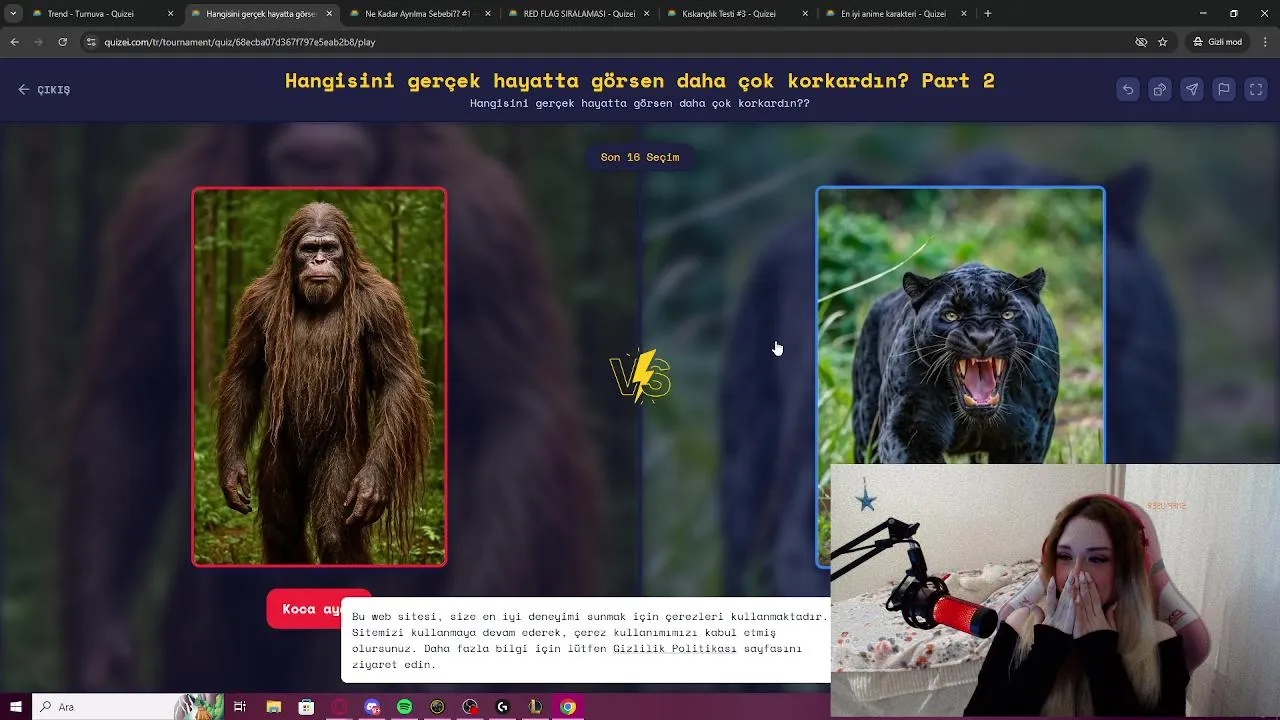Image resolution: width=1280 pixels, height=720 pixels.
Task: Open the Opera GX taskbar icon
Action: [339, 707]
